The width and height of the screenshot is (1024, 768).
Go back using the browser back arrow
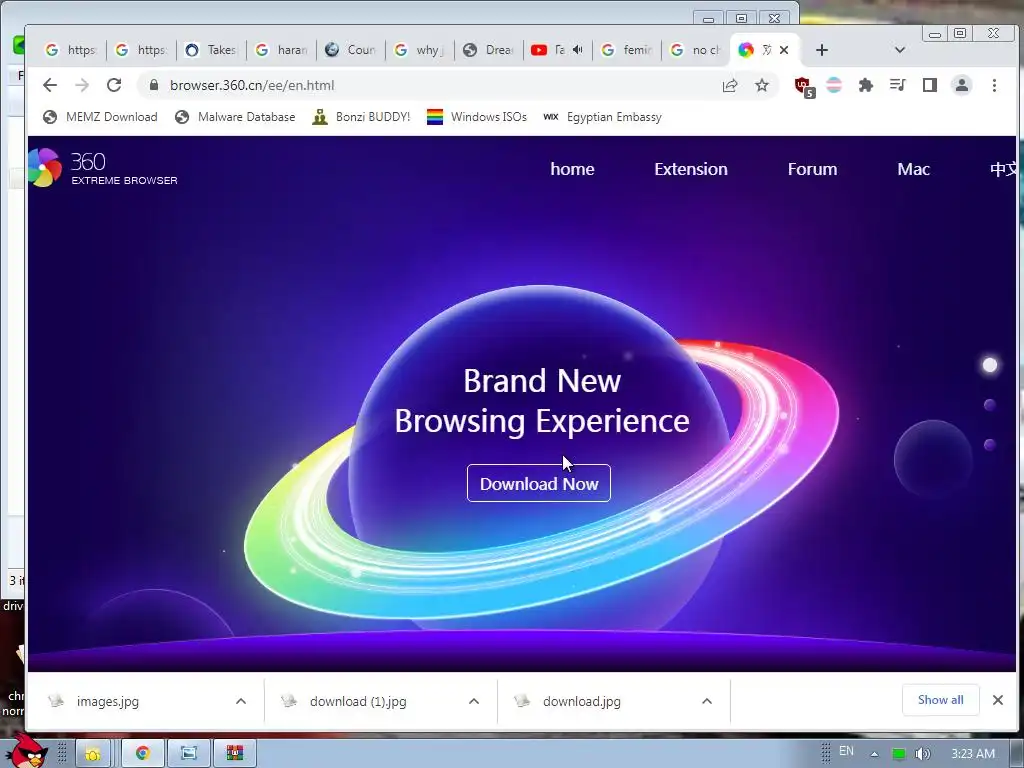(50, 85)
